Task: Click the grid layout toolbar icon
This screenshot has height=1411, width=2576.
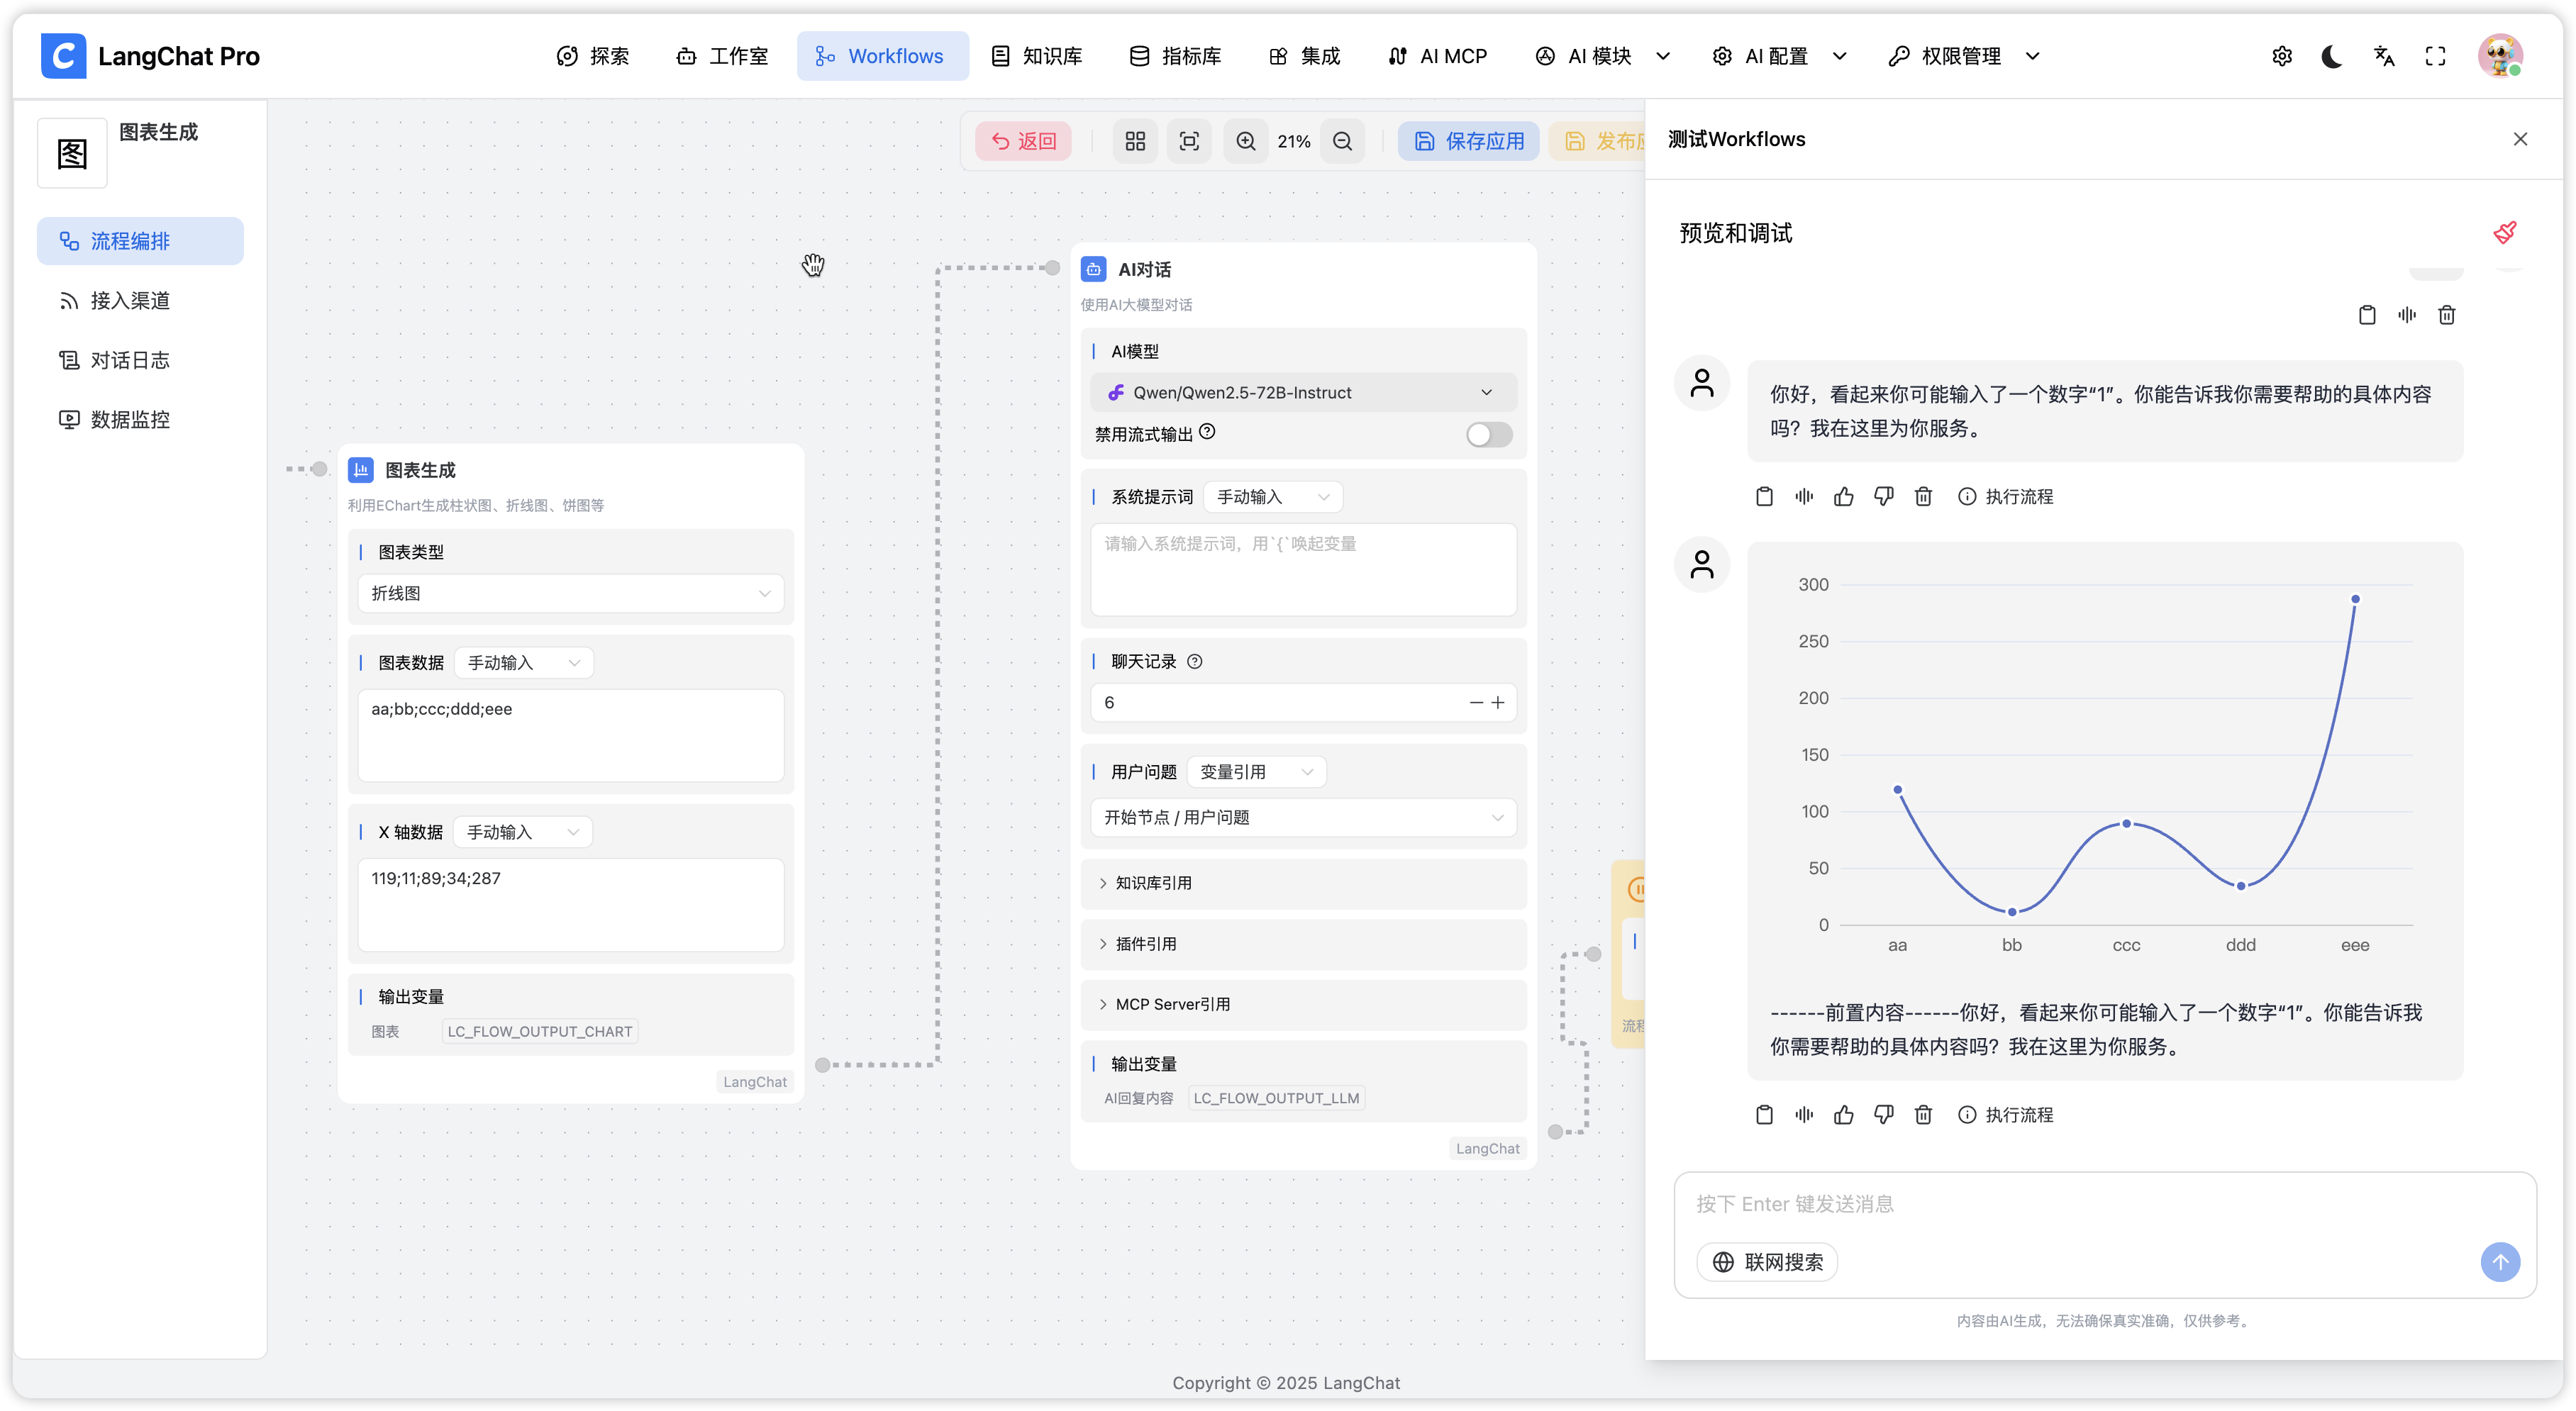Action: click(x=1135, y=141)
